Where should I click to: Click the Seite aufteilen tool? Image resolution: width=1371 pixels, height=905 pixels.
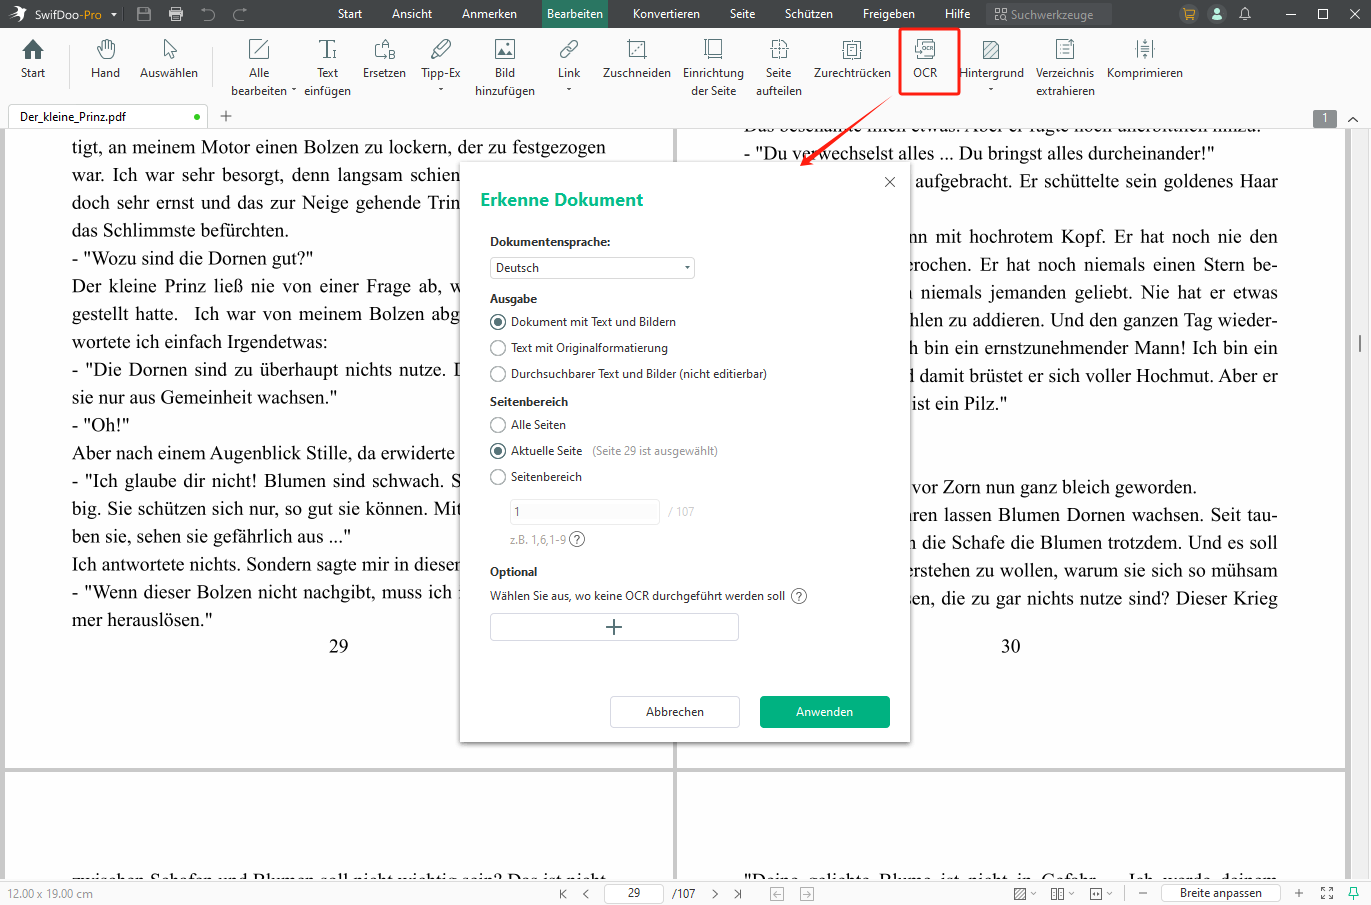tap(778, 67)
